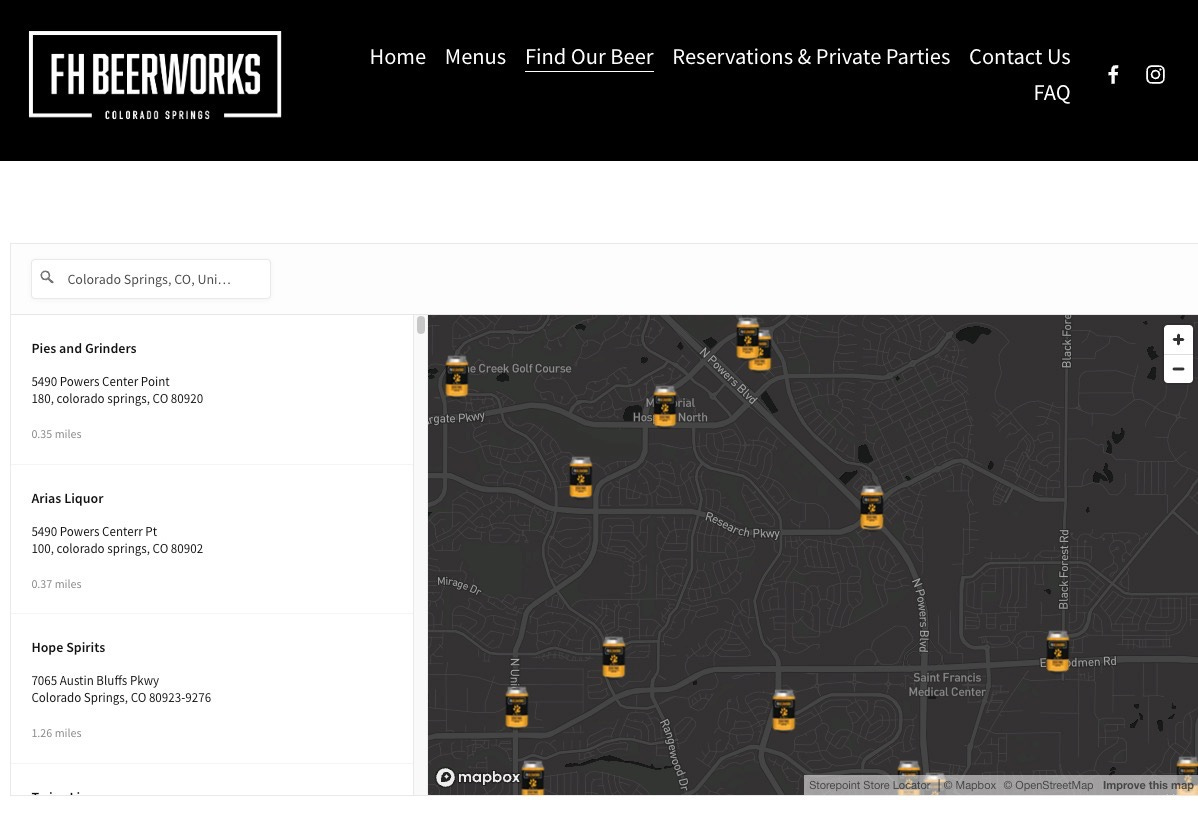The width and height of the screenshot is (1198, 831).
Task: Click the 1.26 miles distance text
Action: [x=57, y=733]
